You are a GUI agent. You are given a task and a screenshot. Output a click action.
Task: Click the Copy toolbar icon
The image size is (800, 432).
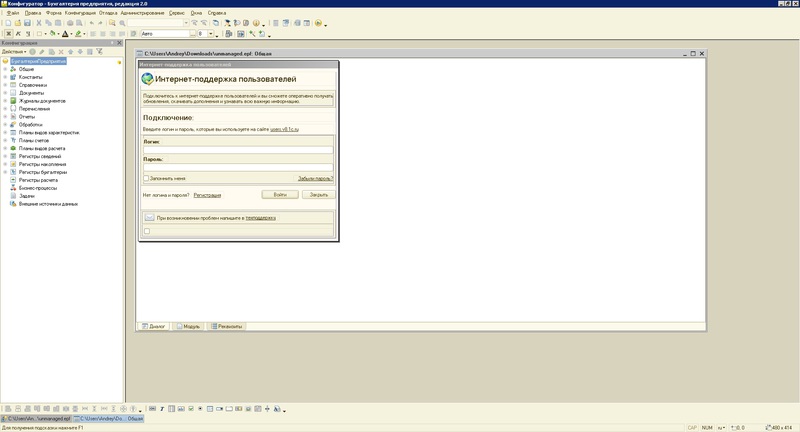pyautogui.click(x=48, y=23)
